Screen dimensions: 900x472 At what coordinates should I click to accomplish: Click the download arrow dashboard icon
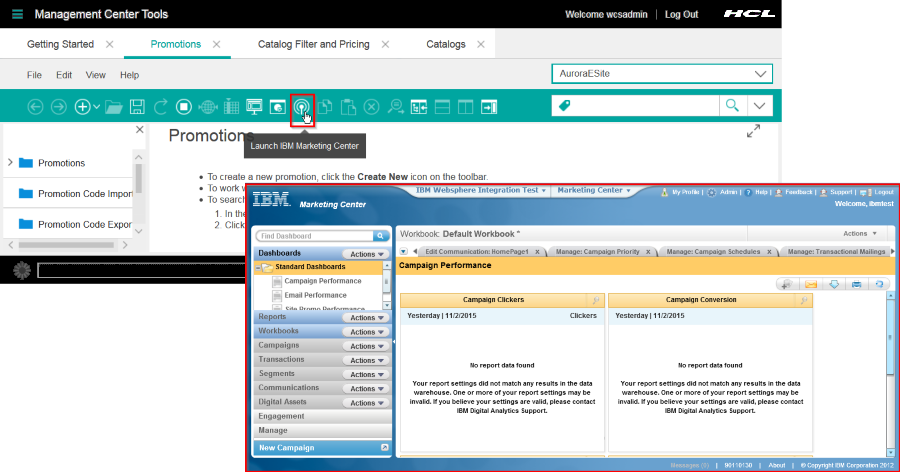pyautogui.click(x=833, y=284)
